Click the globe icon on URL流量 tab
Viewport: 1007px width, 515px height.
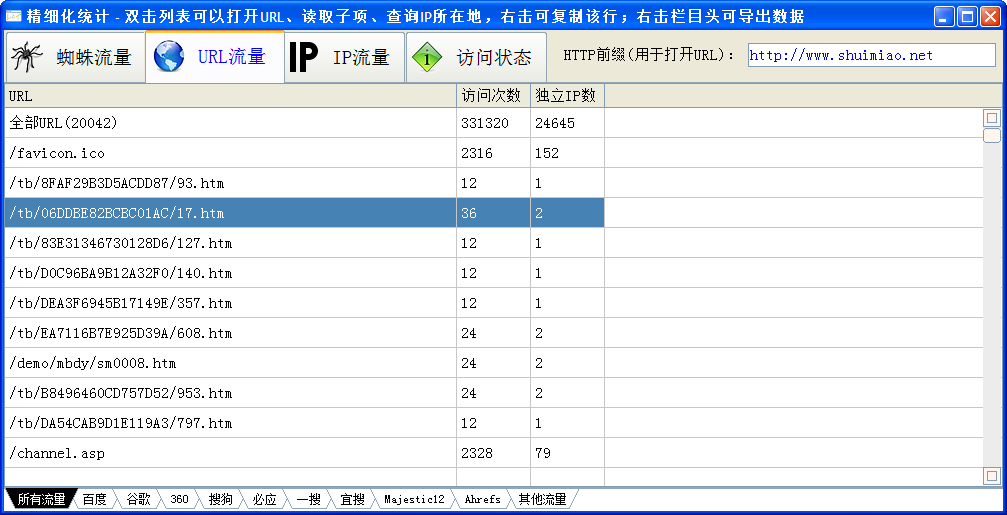point(169,56)
